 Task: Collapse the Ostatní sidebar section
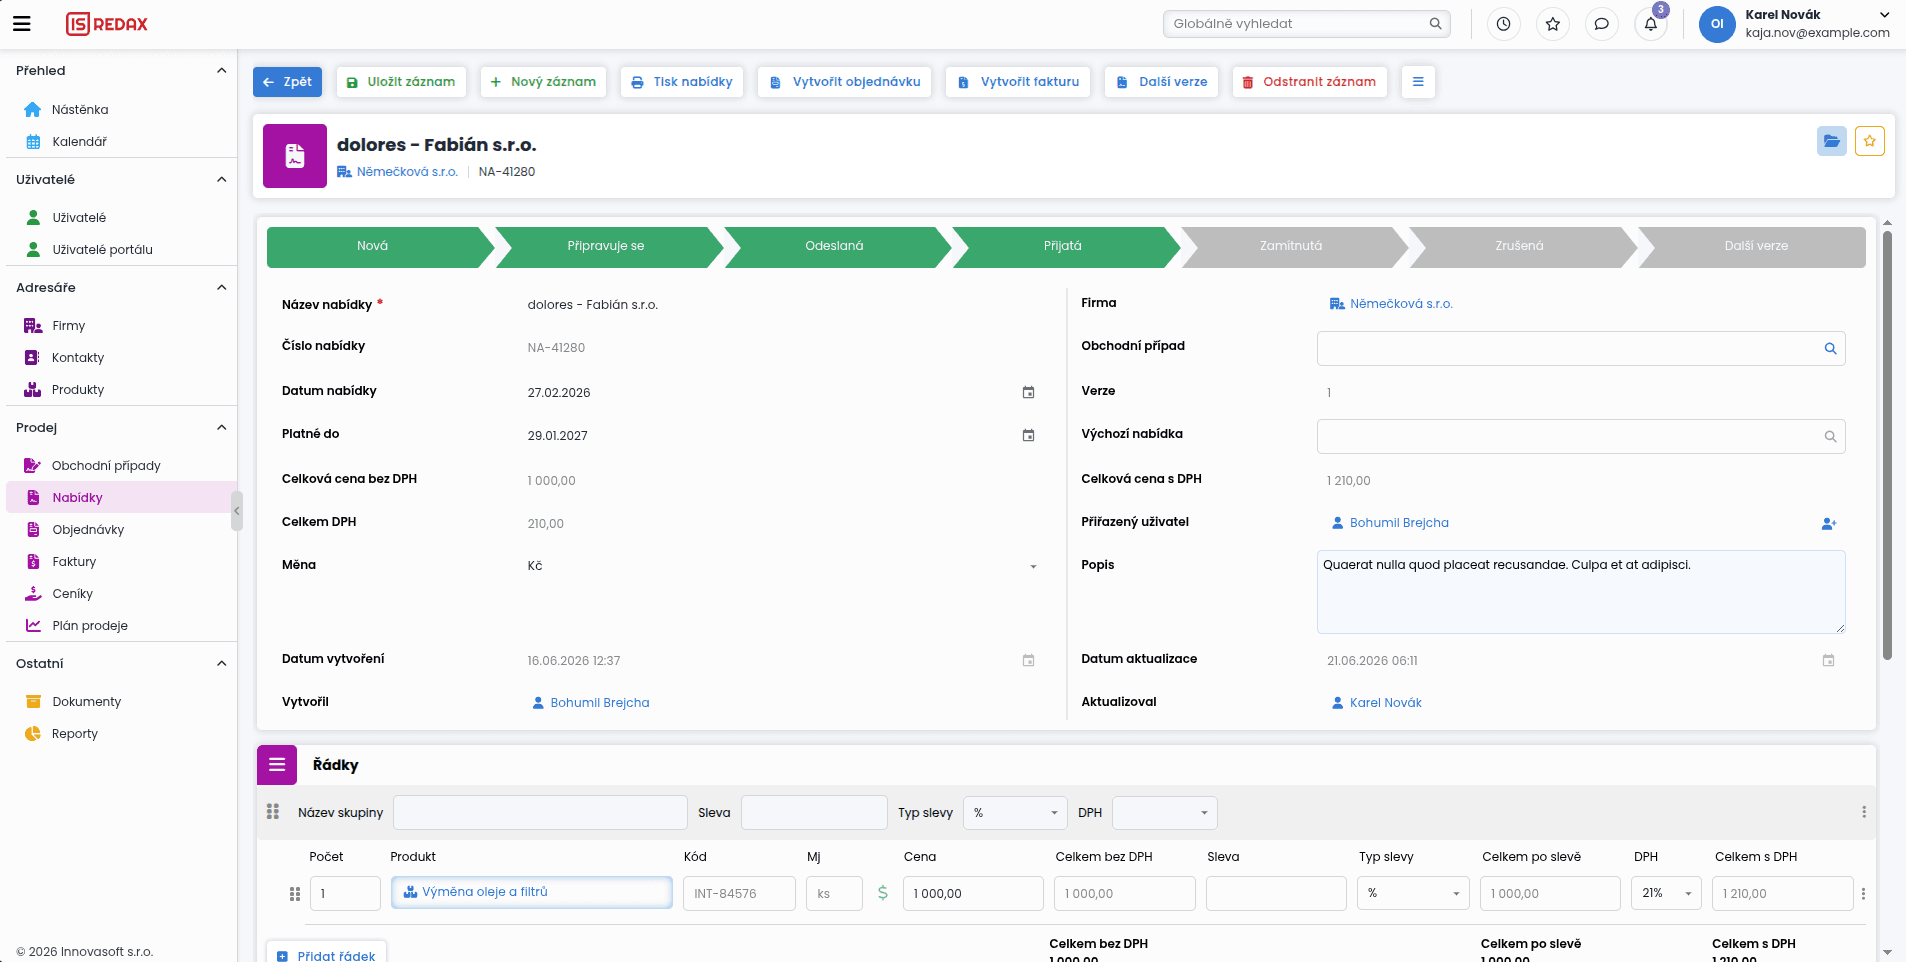(x=221, y=664)
